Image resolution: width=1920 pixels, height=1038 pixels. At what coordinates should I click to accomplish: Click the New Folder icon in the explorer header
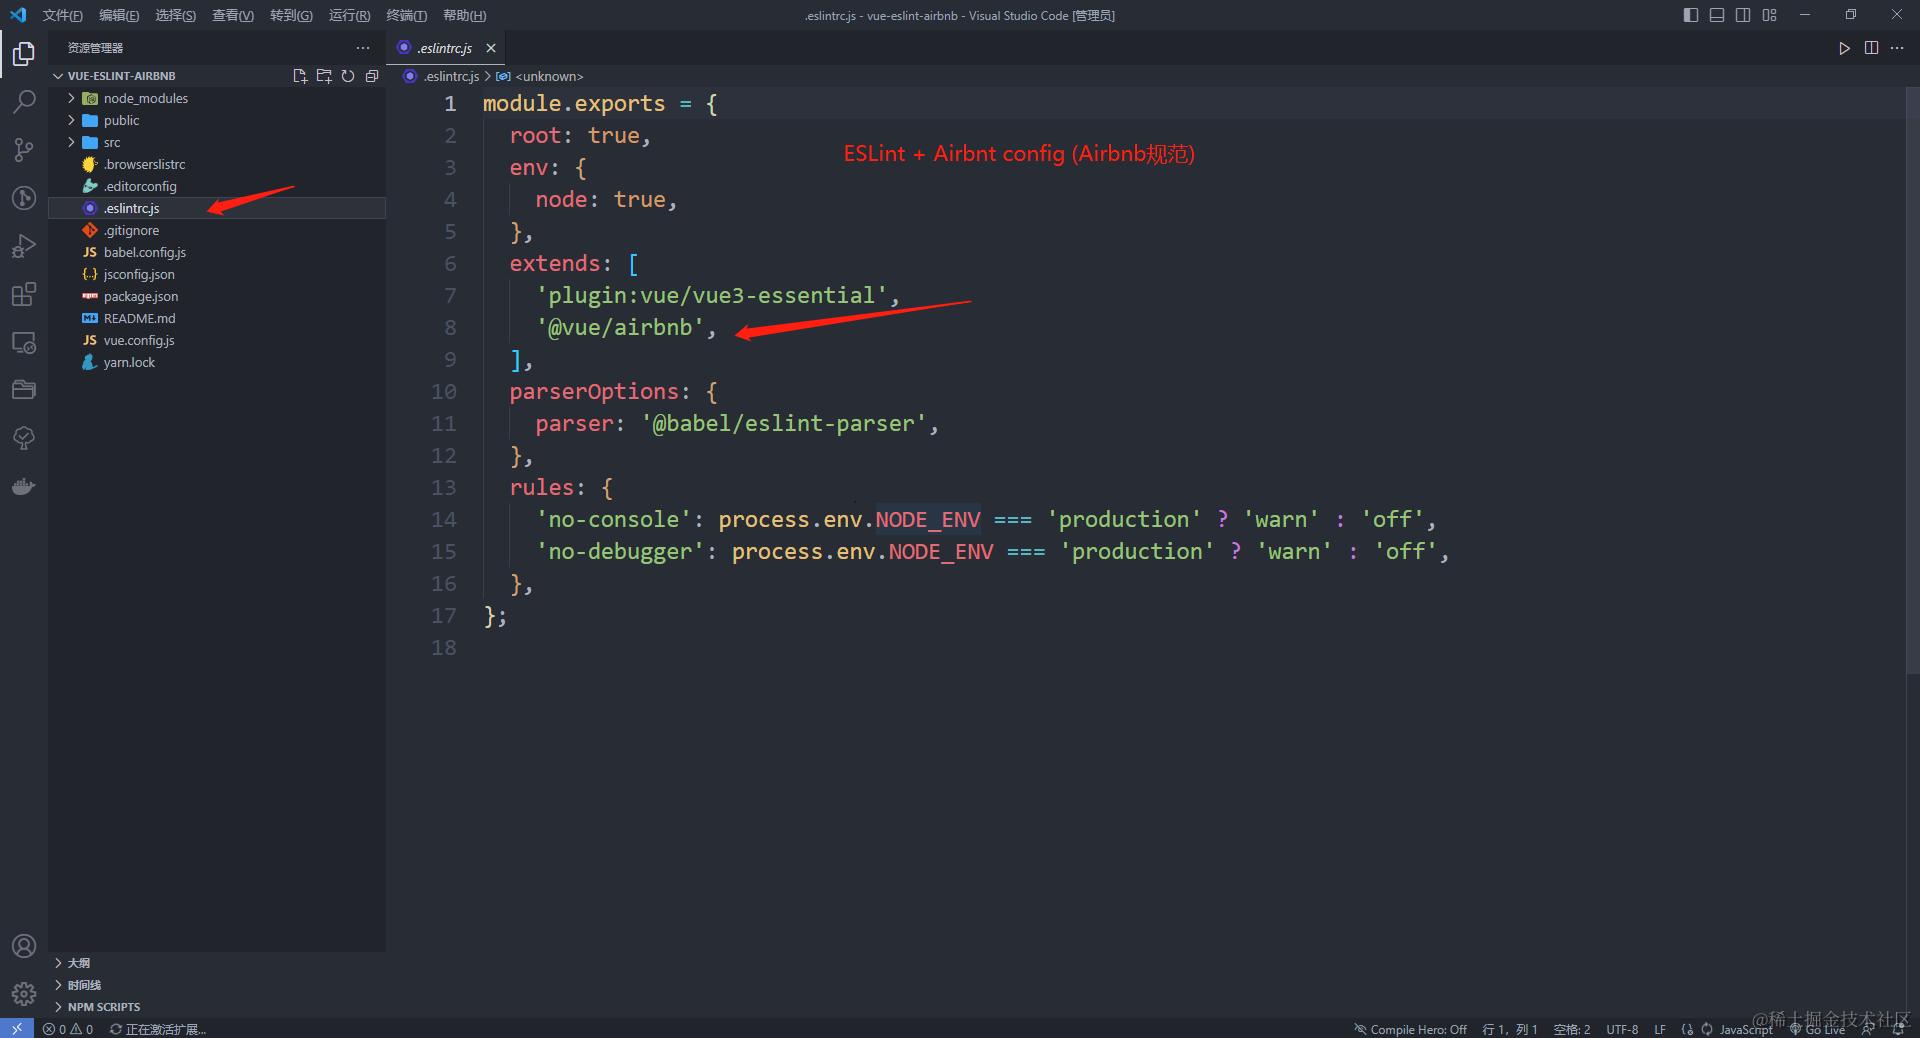click(x=323, y=76)
